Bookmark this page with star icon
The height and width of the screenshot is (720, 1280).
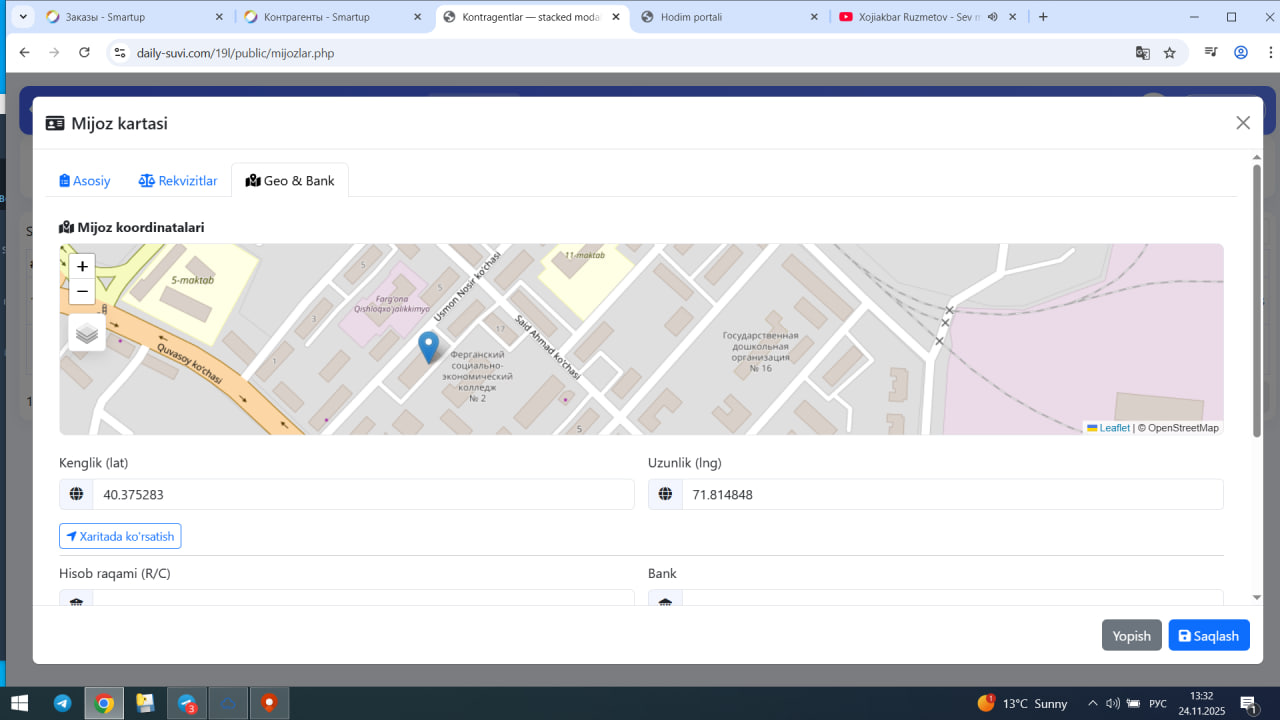1170,53
